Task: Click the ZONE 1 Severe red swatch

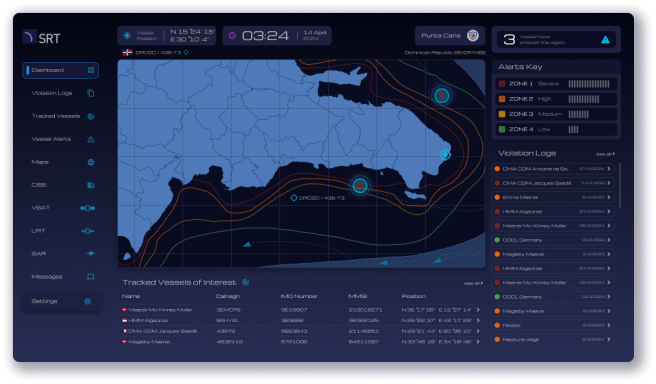Action: 502,84
